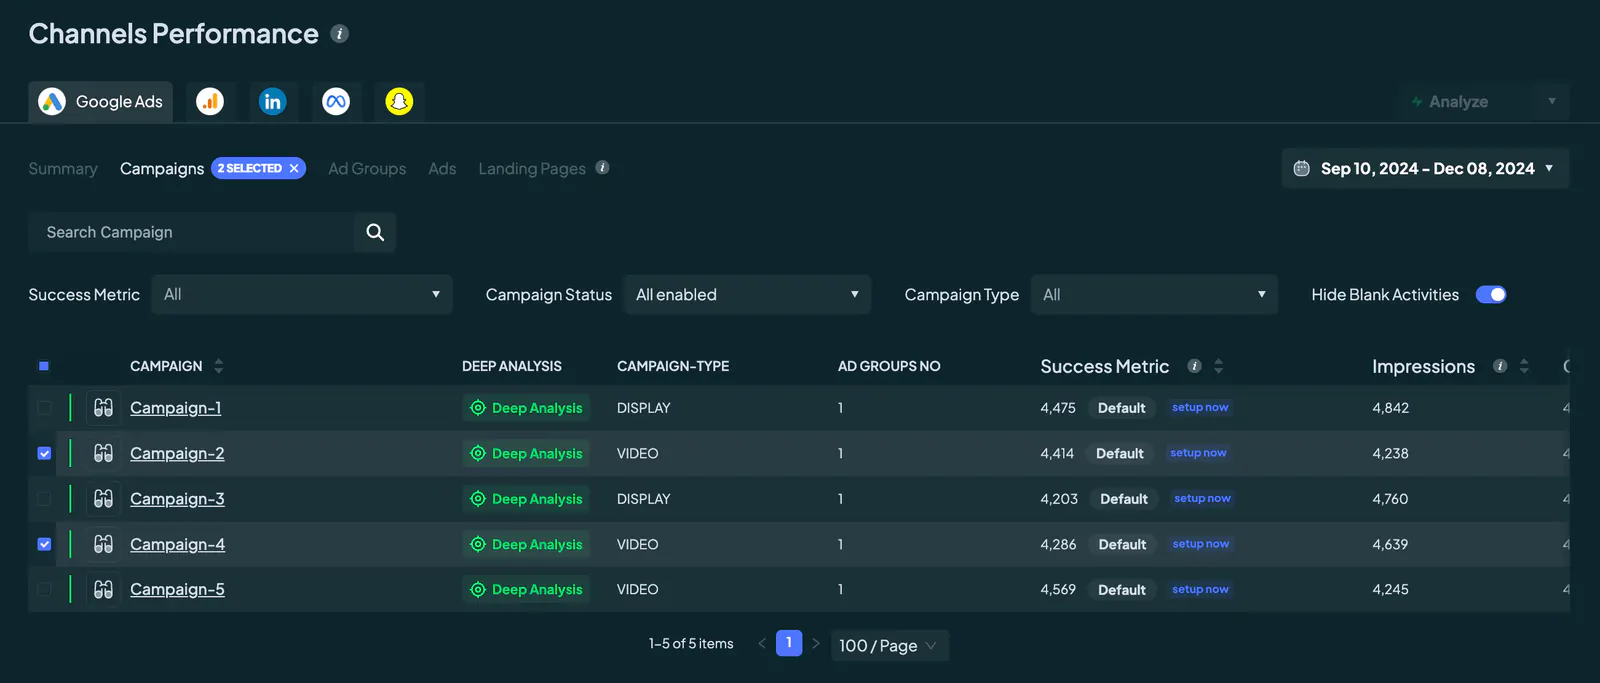Uncheck the Campaign-2 row checkbox
1600x683 pixels.
[44, 453]
